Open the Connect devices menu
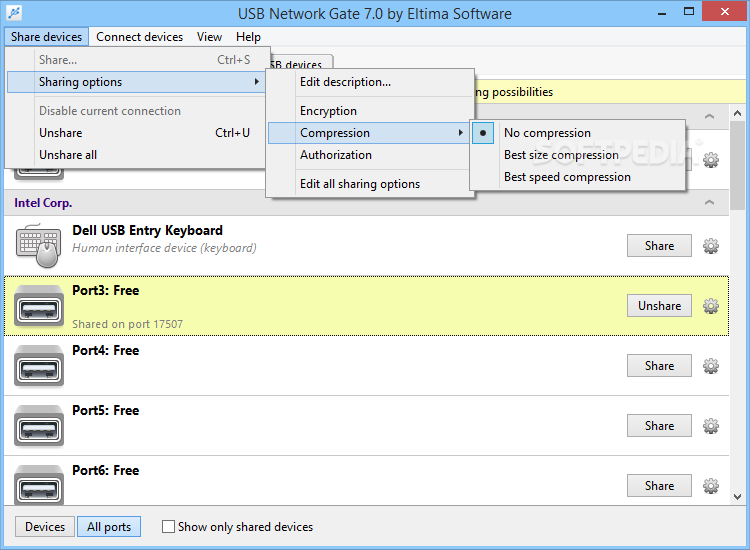The height and width of the screenshot is (550, 750). coord(140,37)
